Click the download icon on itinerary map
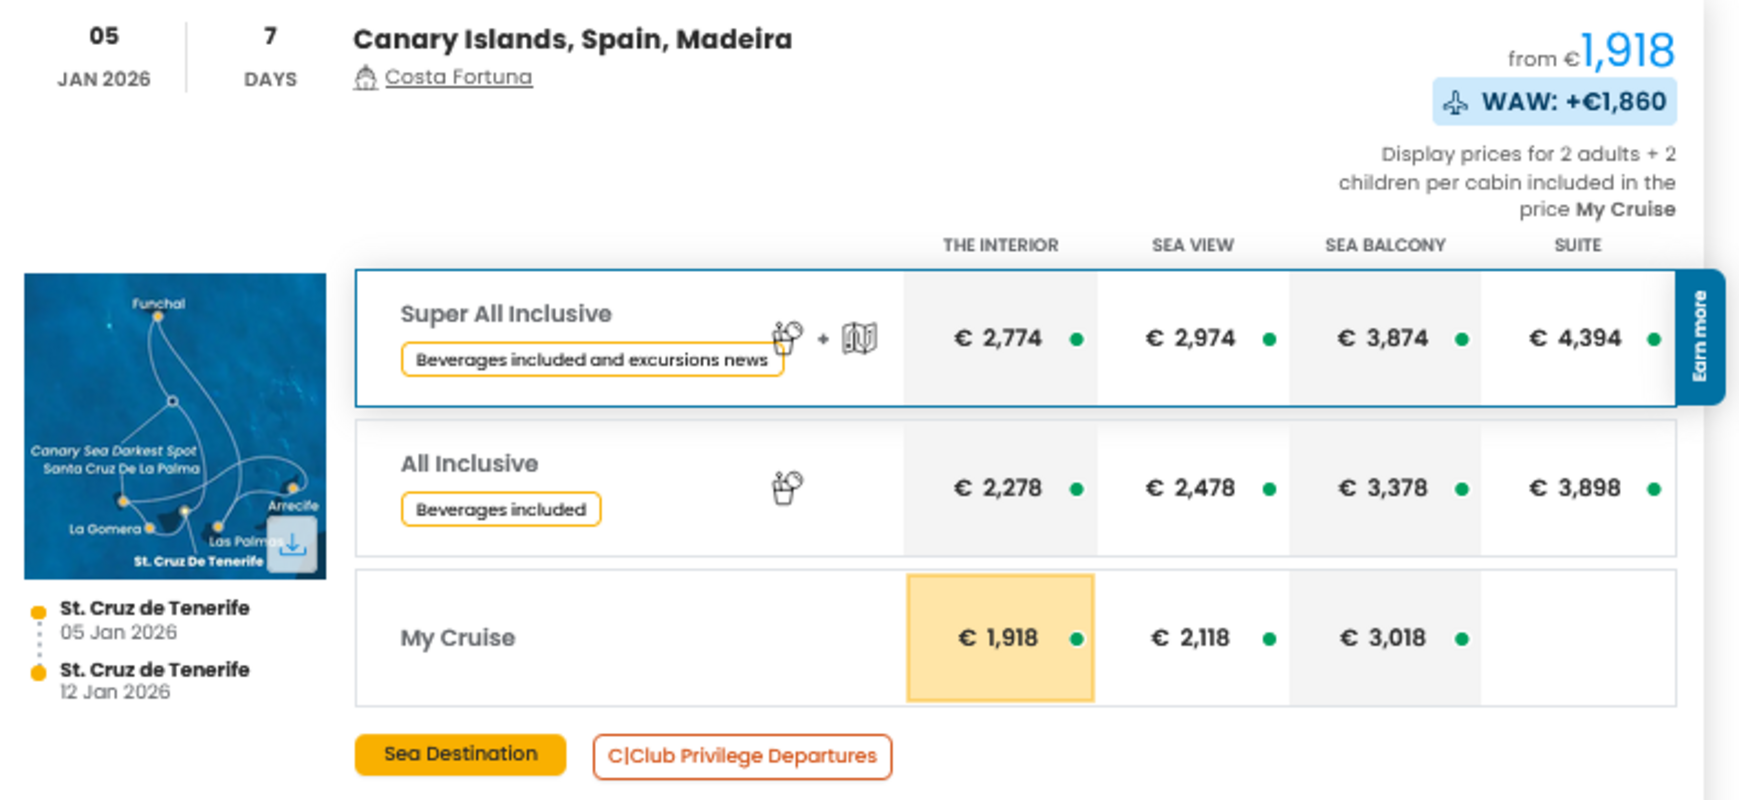This screenshot has width=1739, height=800. pos(293,545)
